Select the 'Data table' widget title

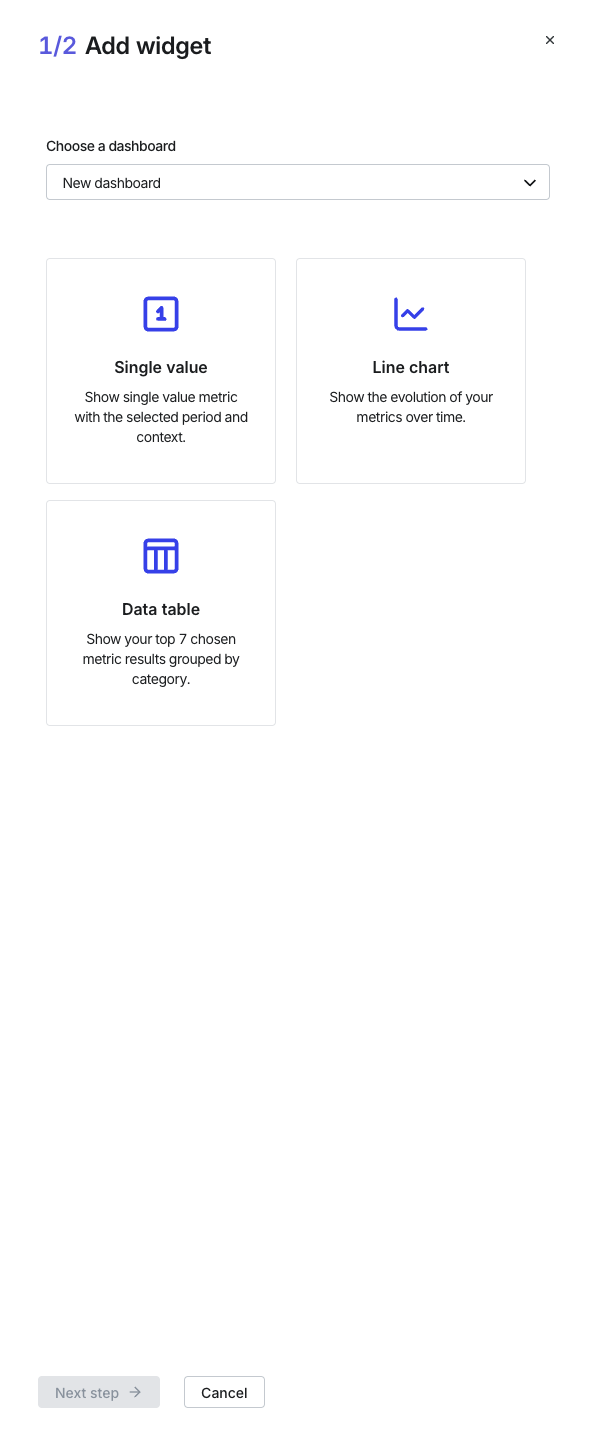point(161,609)
